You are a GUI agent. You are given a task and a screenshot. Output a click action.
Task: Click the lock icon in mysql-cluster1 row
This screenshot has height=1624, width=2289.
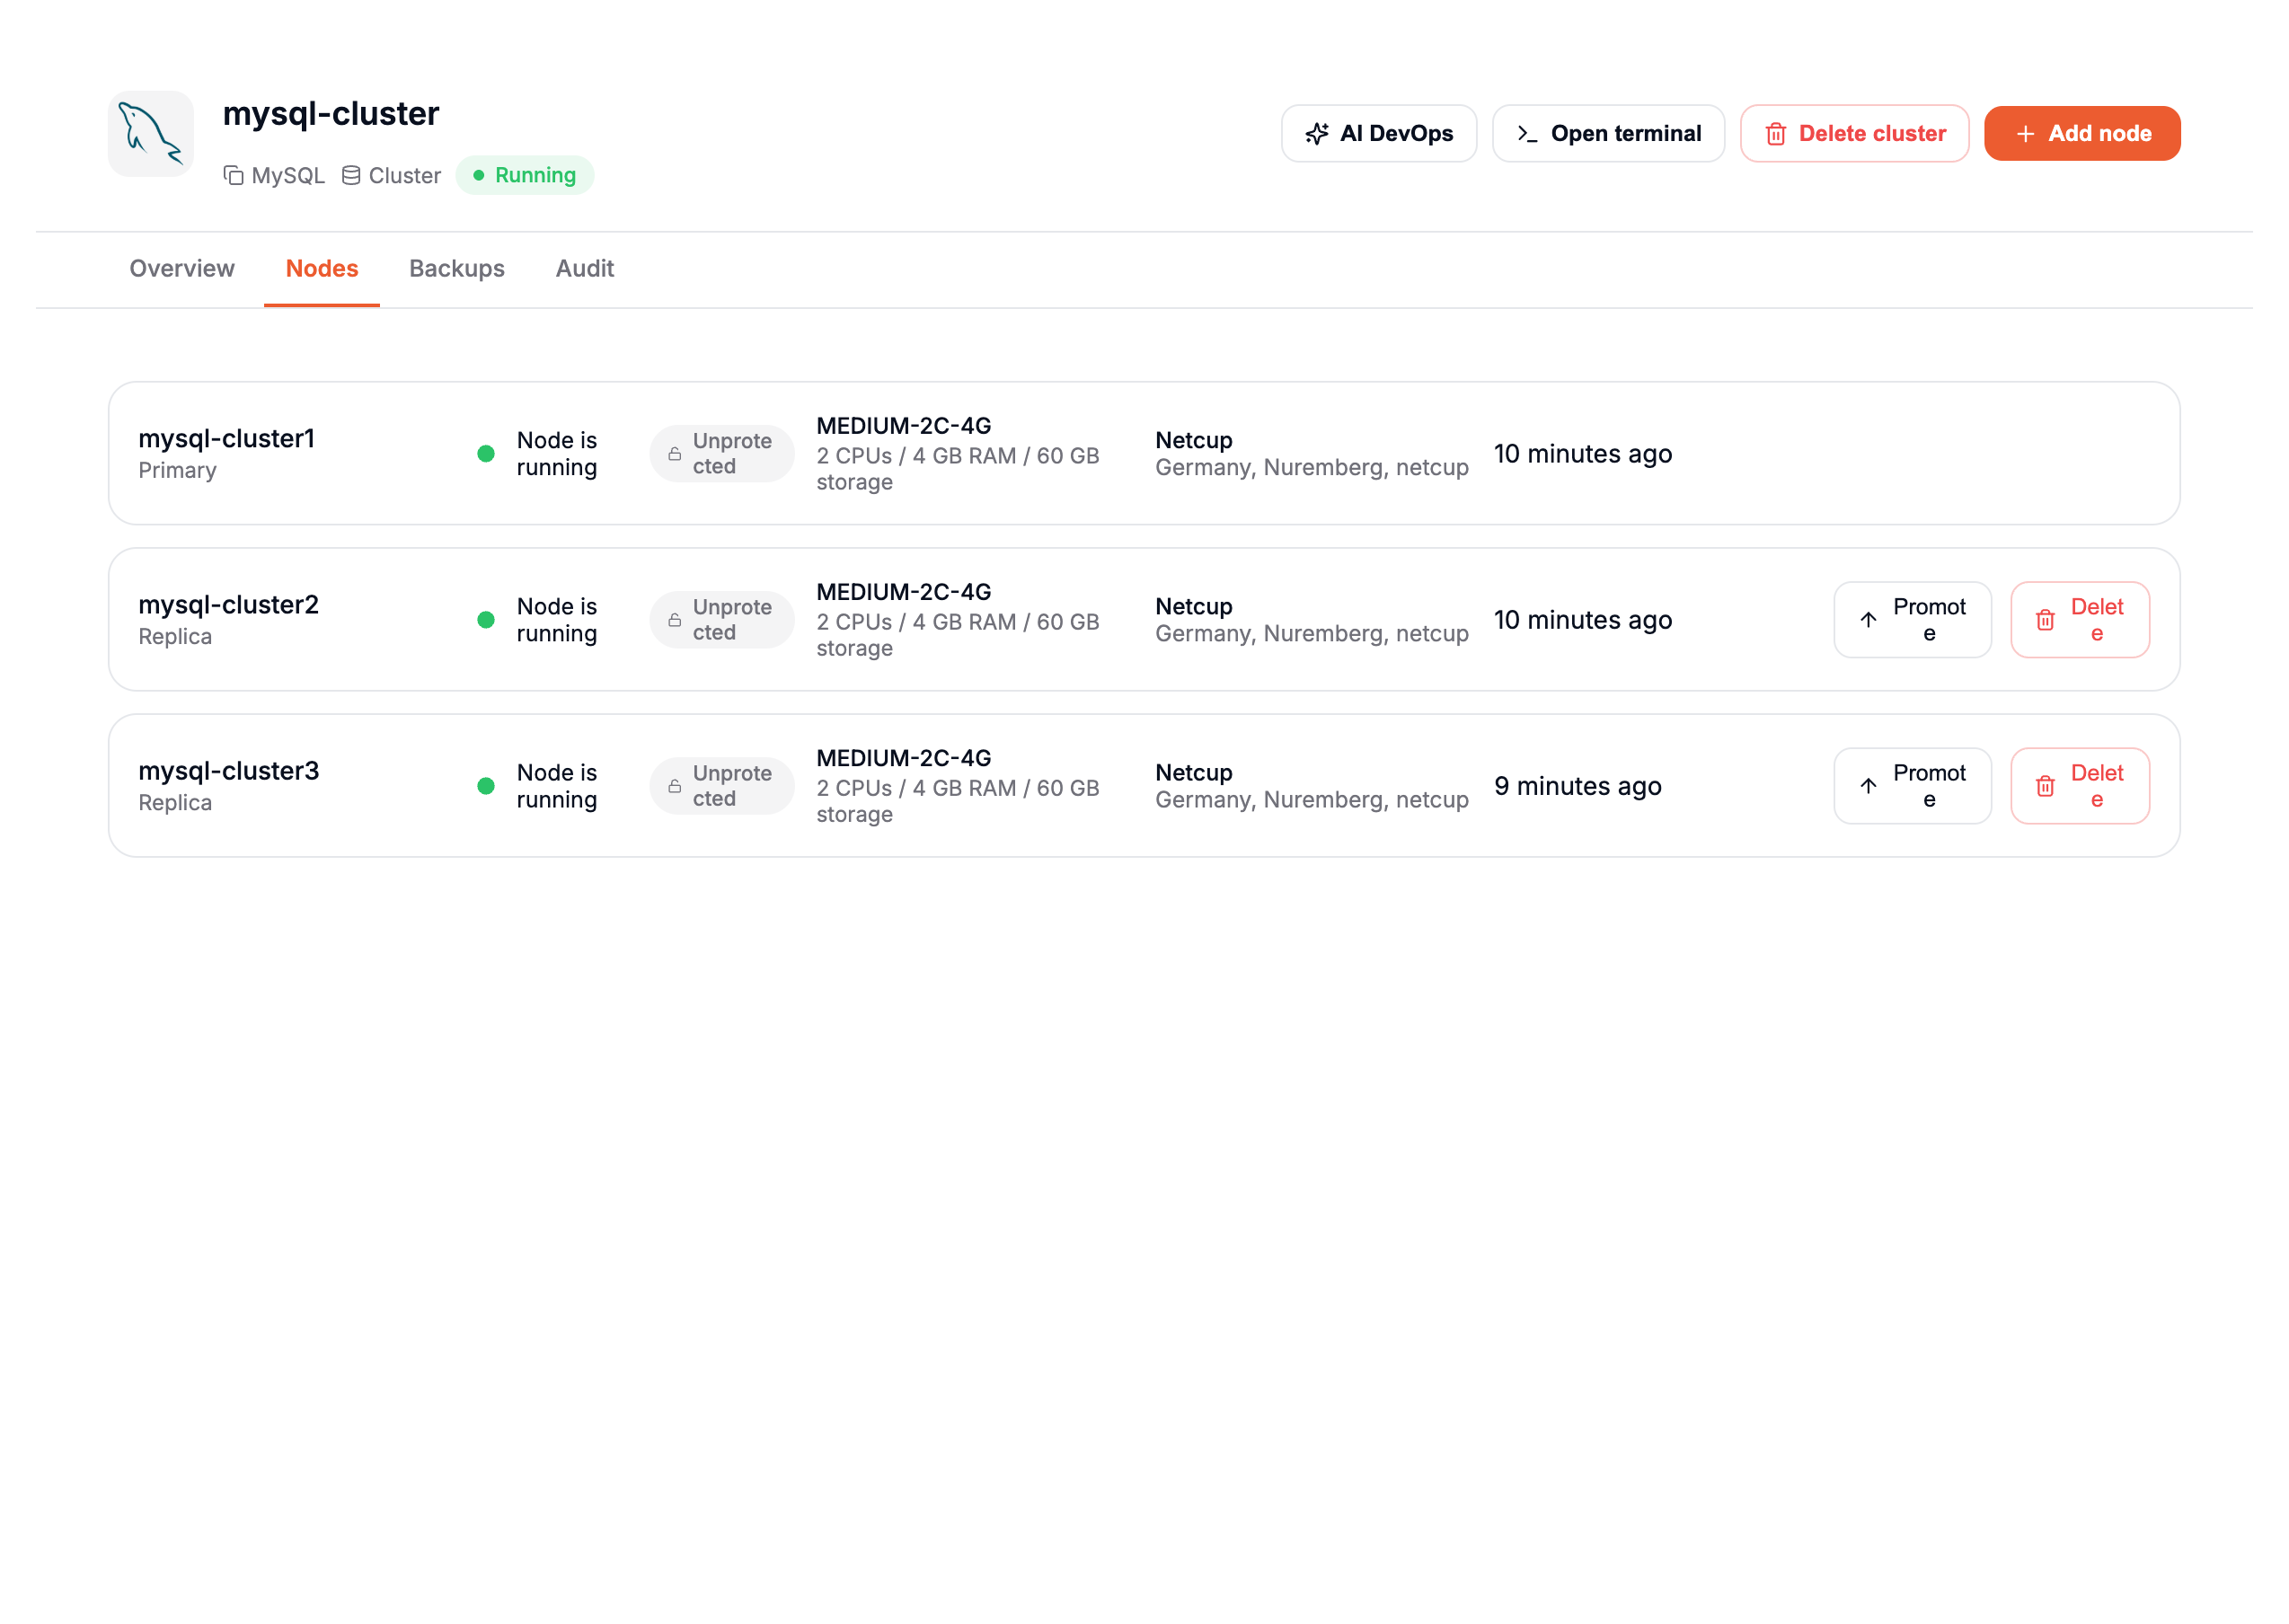[674, 454]
